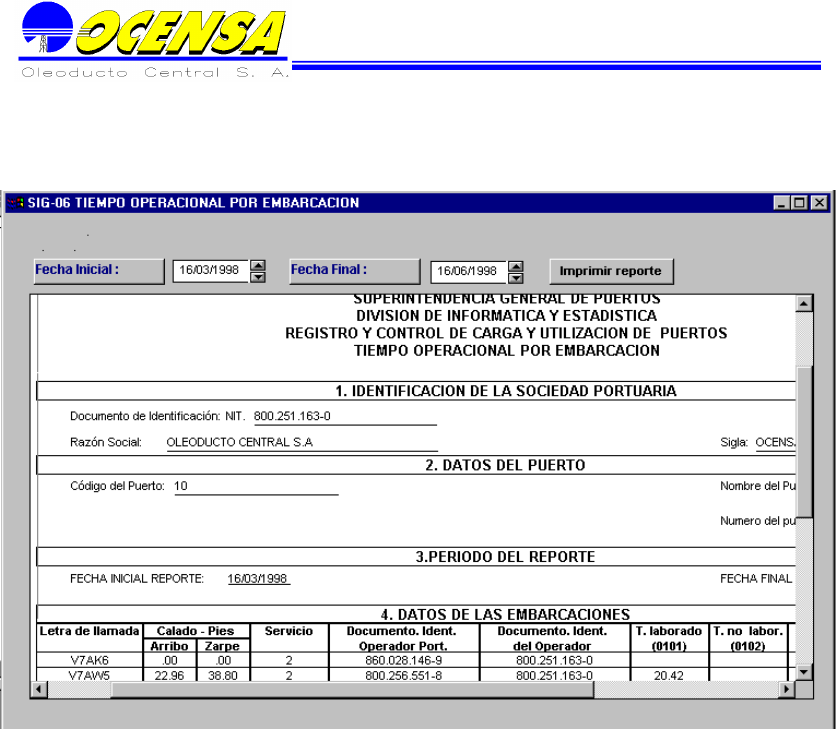Click OLEODUCTO CENTRAL S.A text
The height and width of the screenshot is (729, 836).
click(239, 442)
